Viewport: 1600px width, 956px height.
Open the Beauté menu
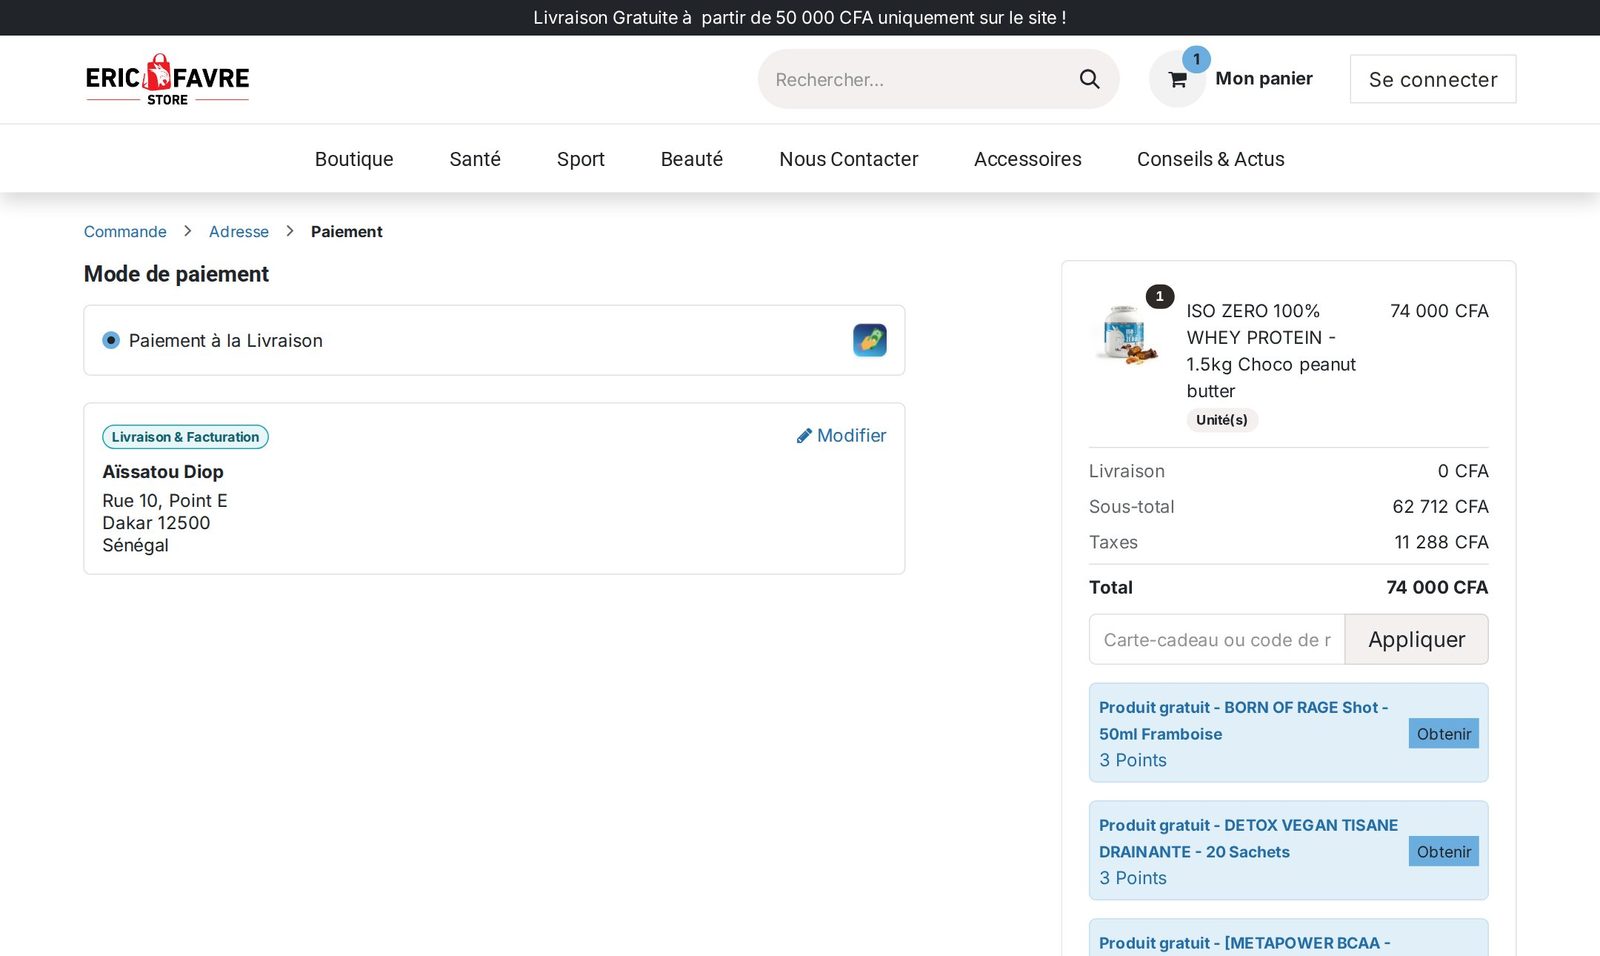point(692,159)
